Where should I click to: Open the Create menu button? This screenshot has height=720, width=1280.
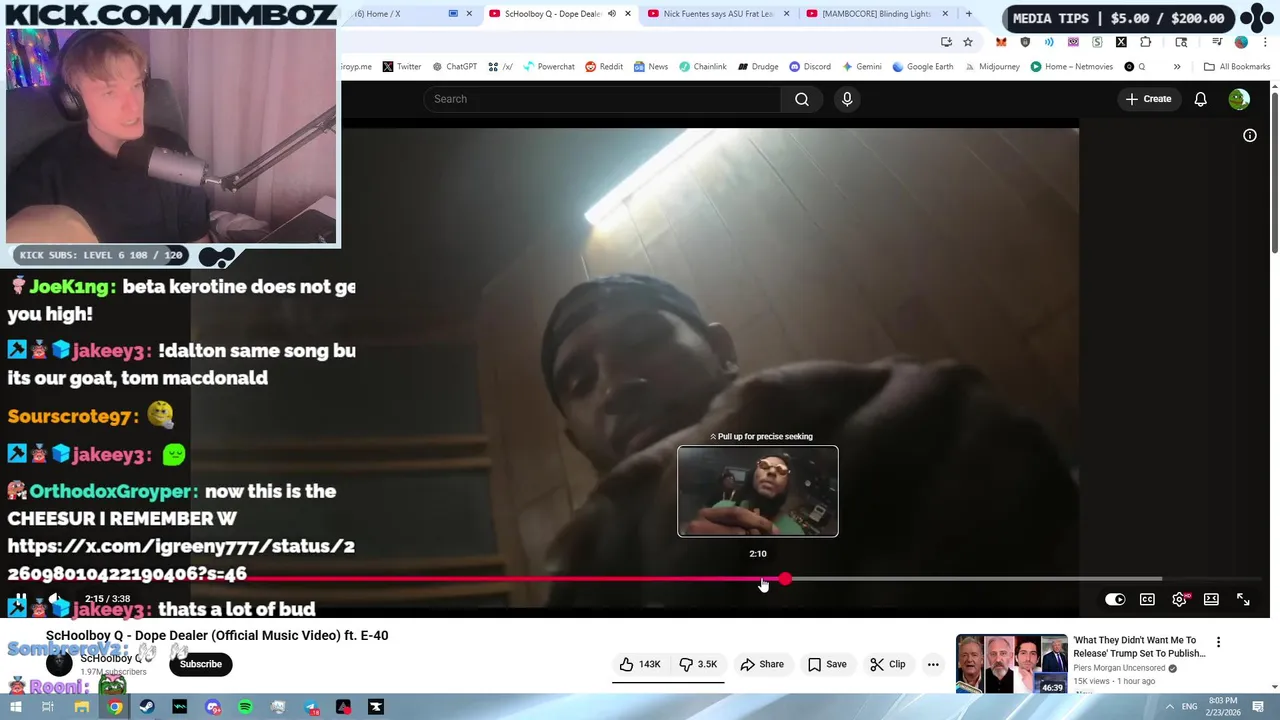pyautogui.click(x=1148, y=99)
